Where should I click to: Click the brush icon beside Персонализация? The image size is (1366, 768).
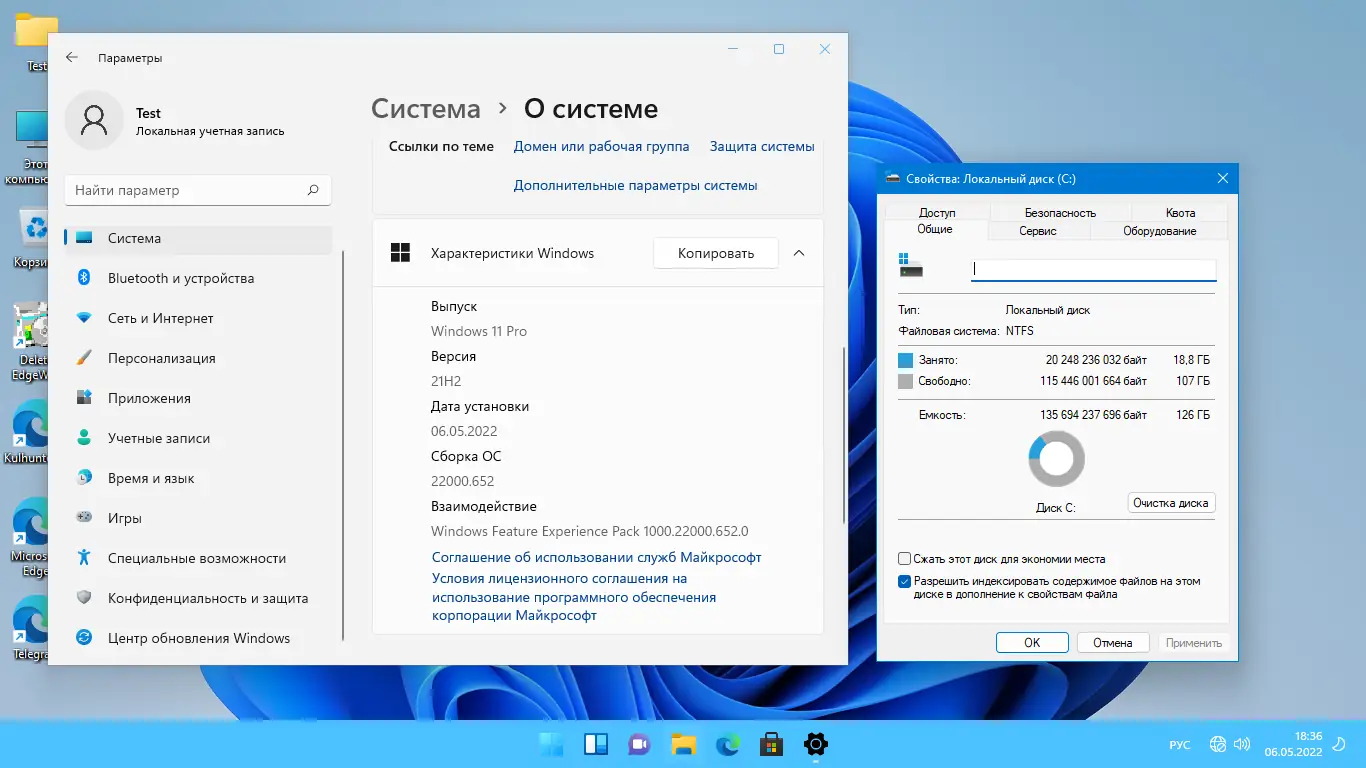coord(85,358)
